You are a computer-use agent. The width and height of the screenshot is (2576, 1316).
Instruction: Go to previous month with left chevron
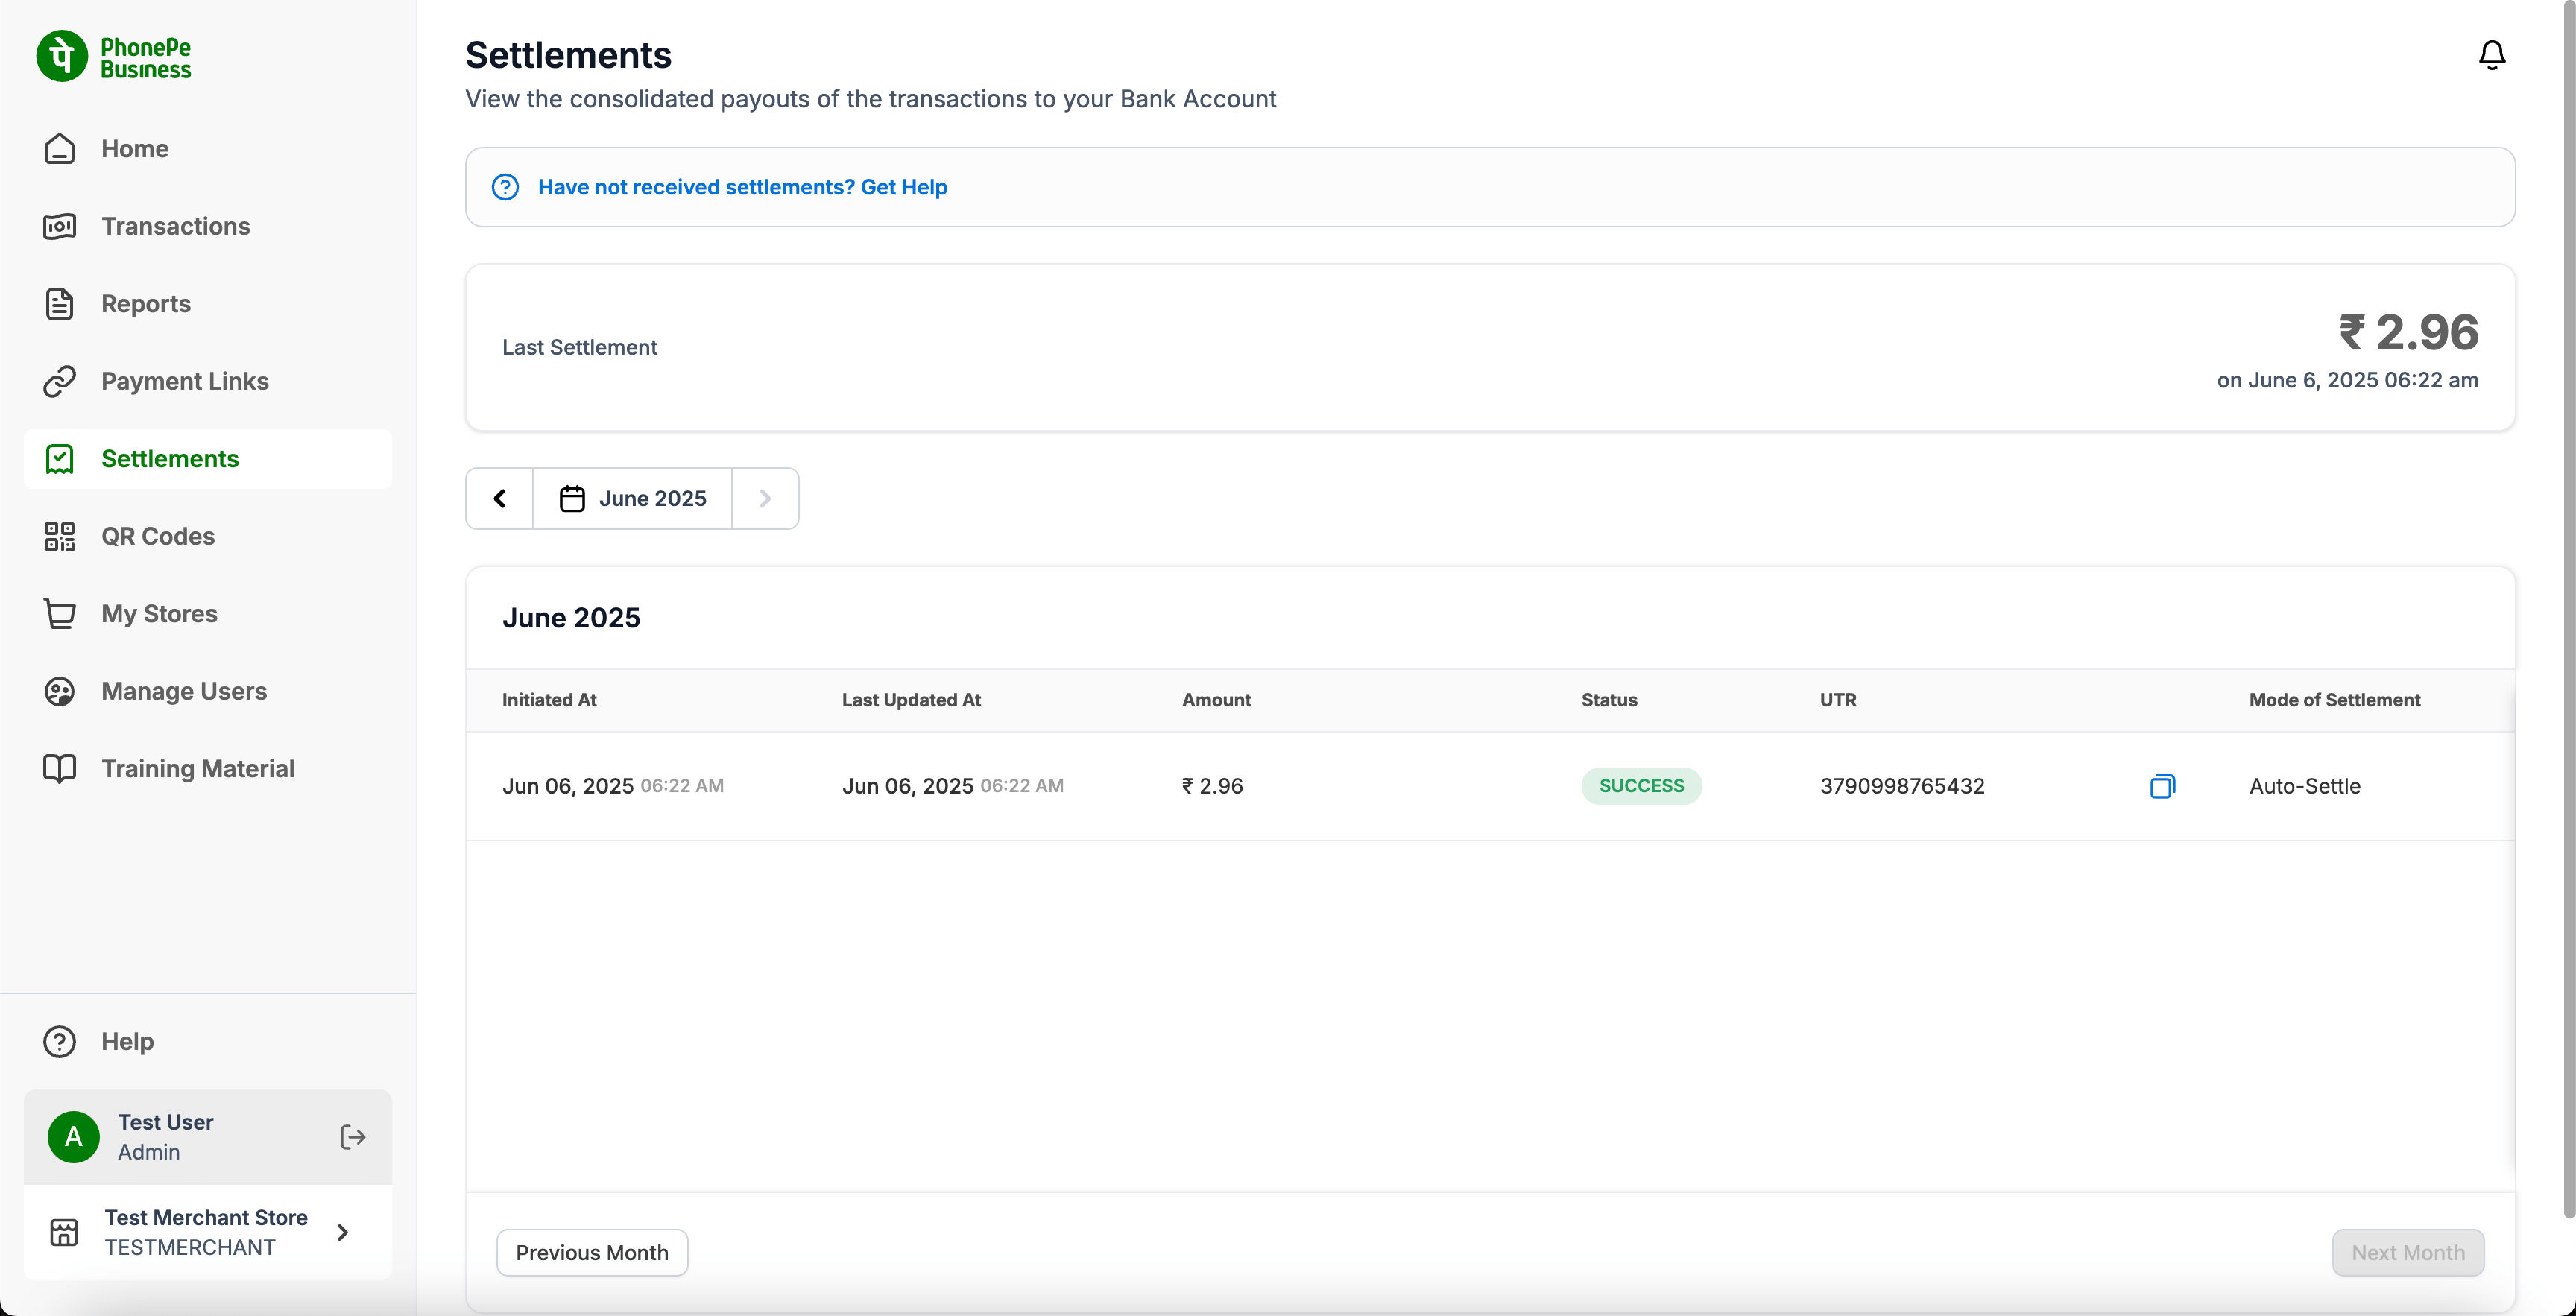point(498,498)
